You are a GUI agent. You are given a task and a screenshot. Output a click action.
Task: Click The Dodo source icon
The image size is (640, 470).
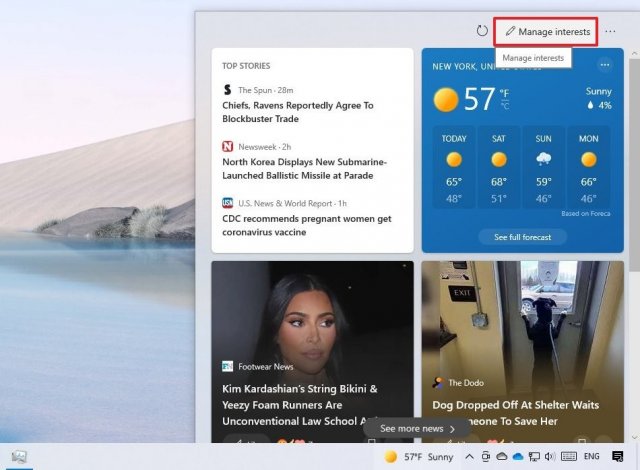[438, 383]
